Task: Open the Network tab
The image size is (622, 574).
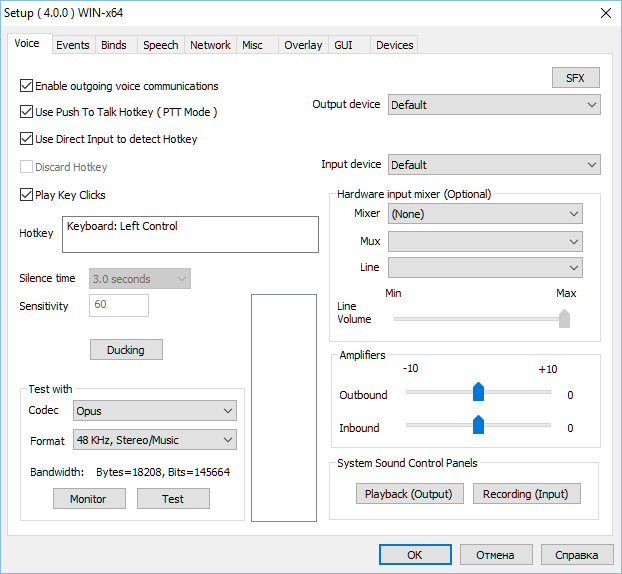Action: pos(210,45)
